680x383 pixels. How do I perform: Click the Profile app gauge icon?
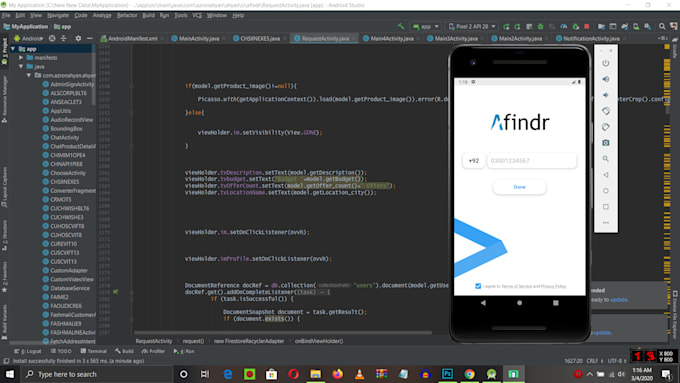[x=563, y=26]
